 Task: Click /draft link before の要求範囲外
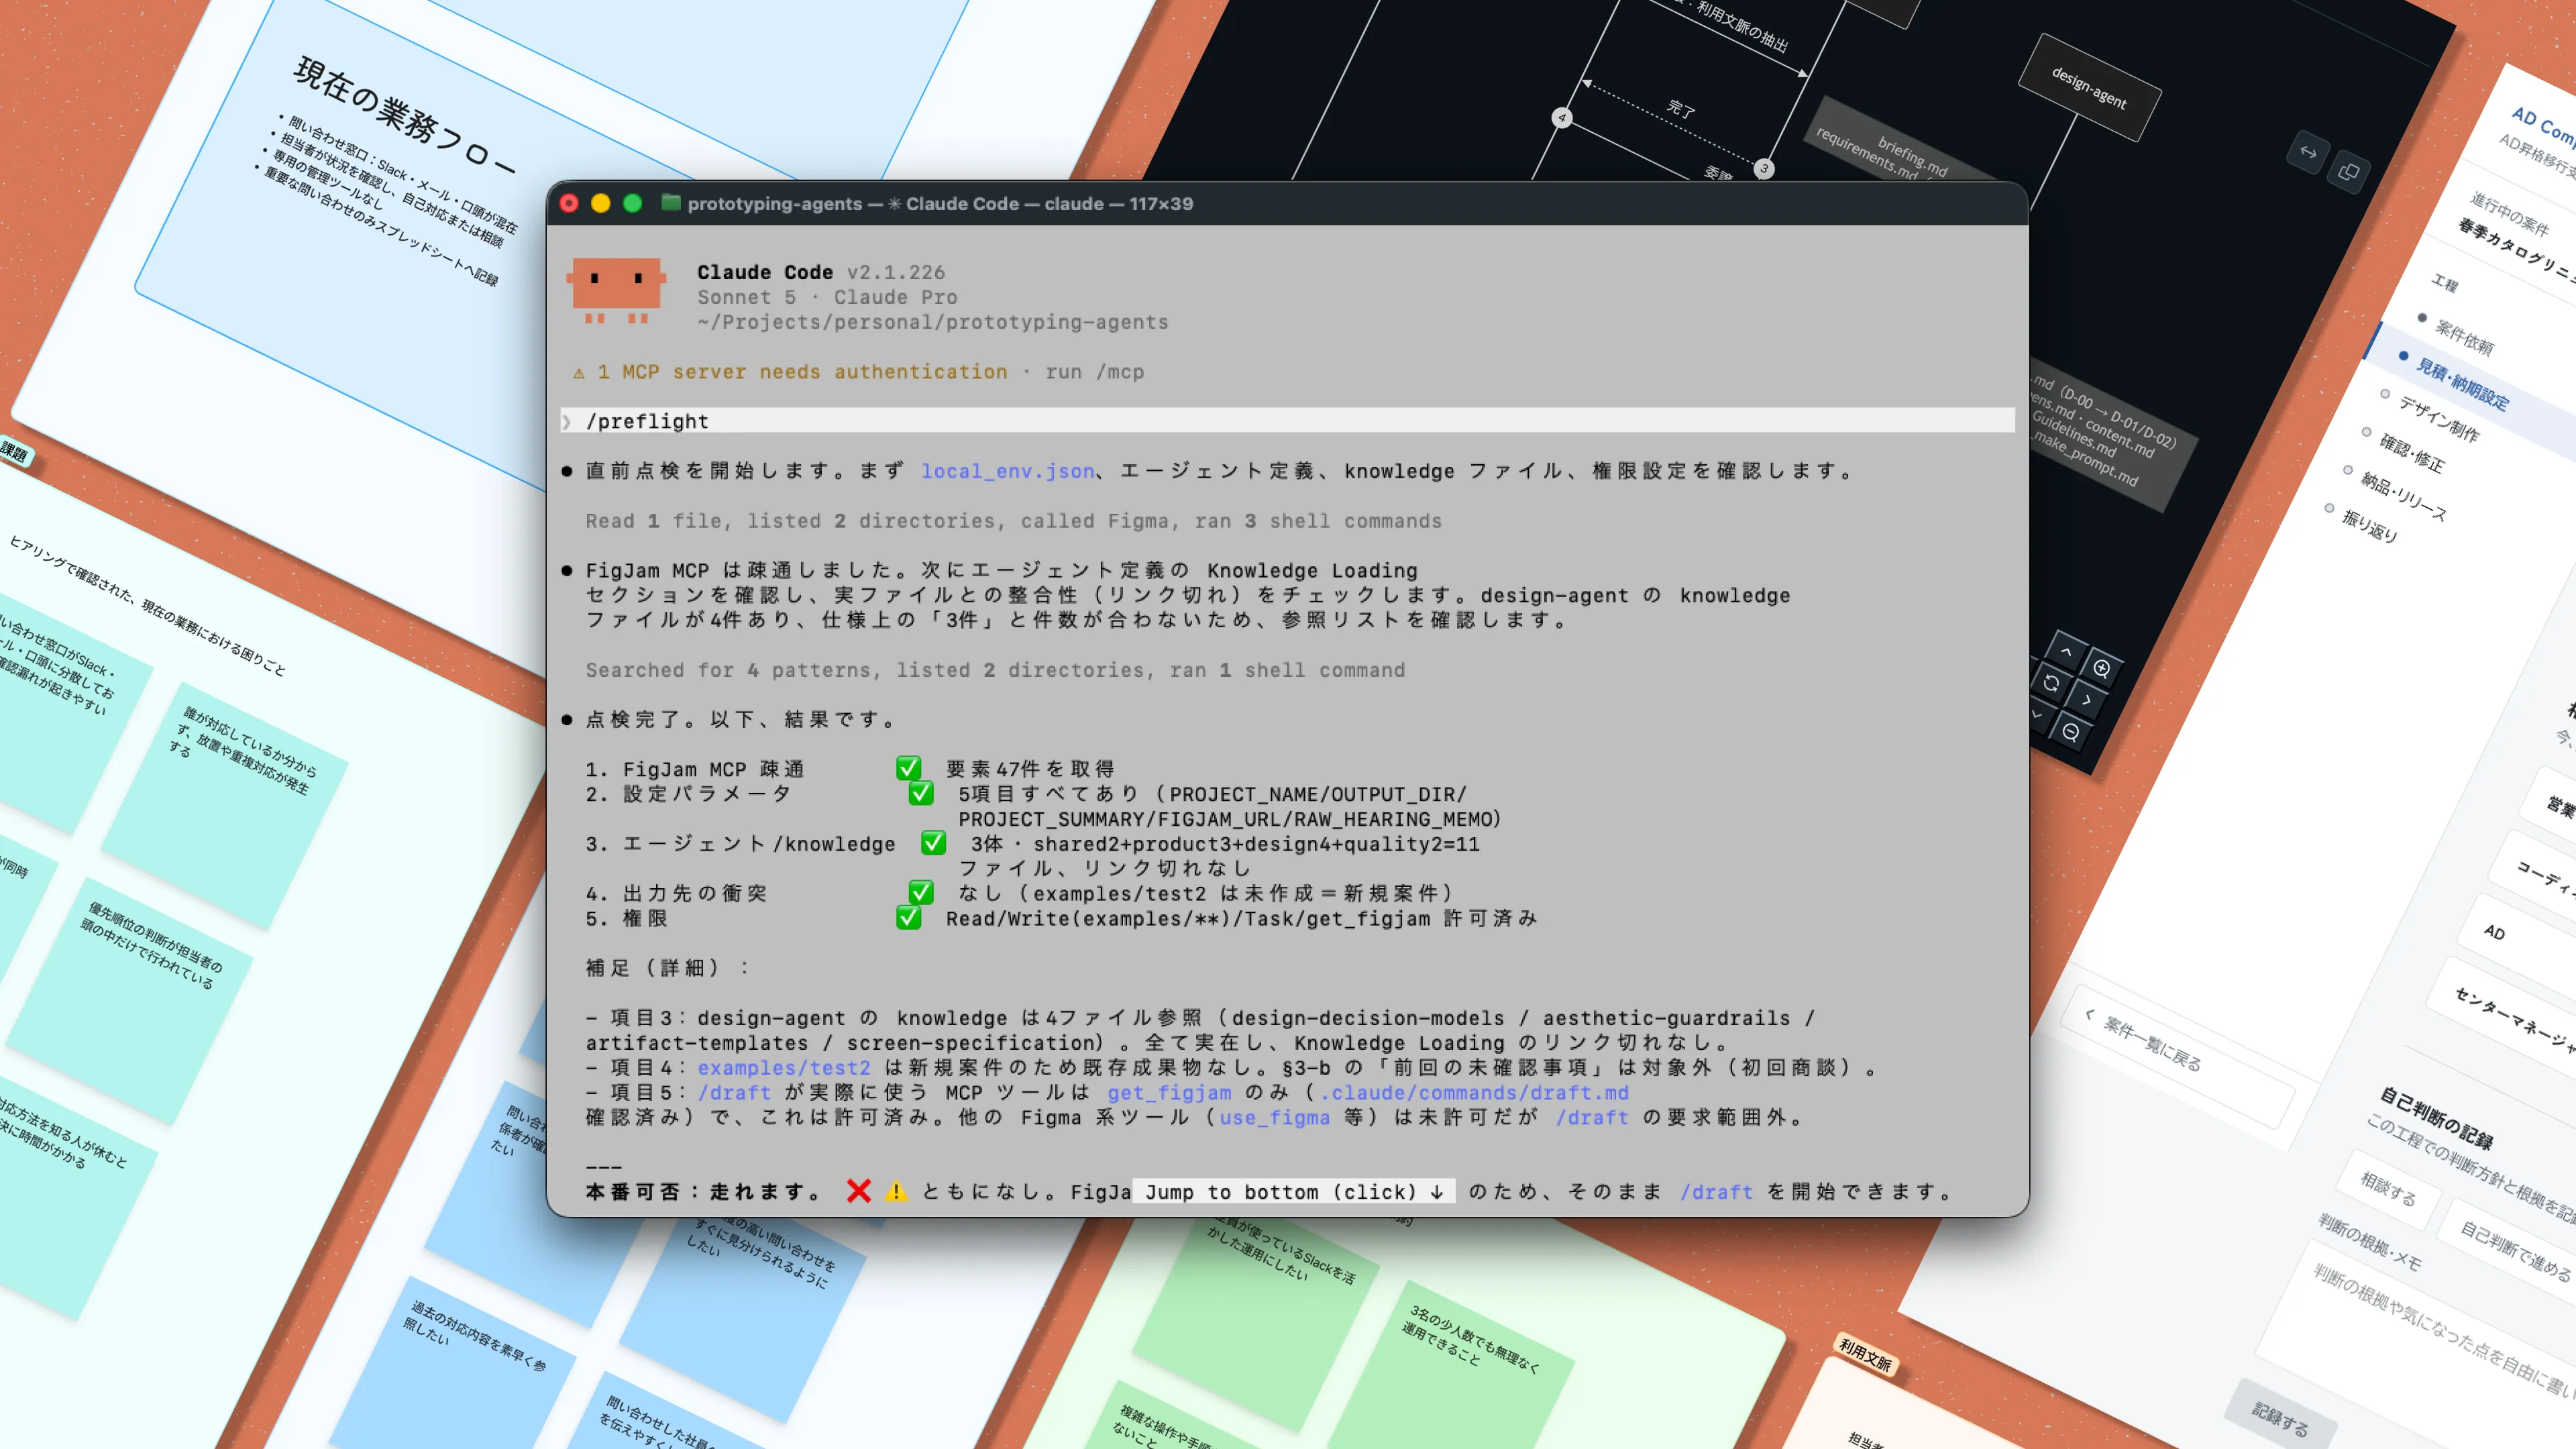[x=1592, y=1118]
